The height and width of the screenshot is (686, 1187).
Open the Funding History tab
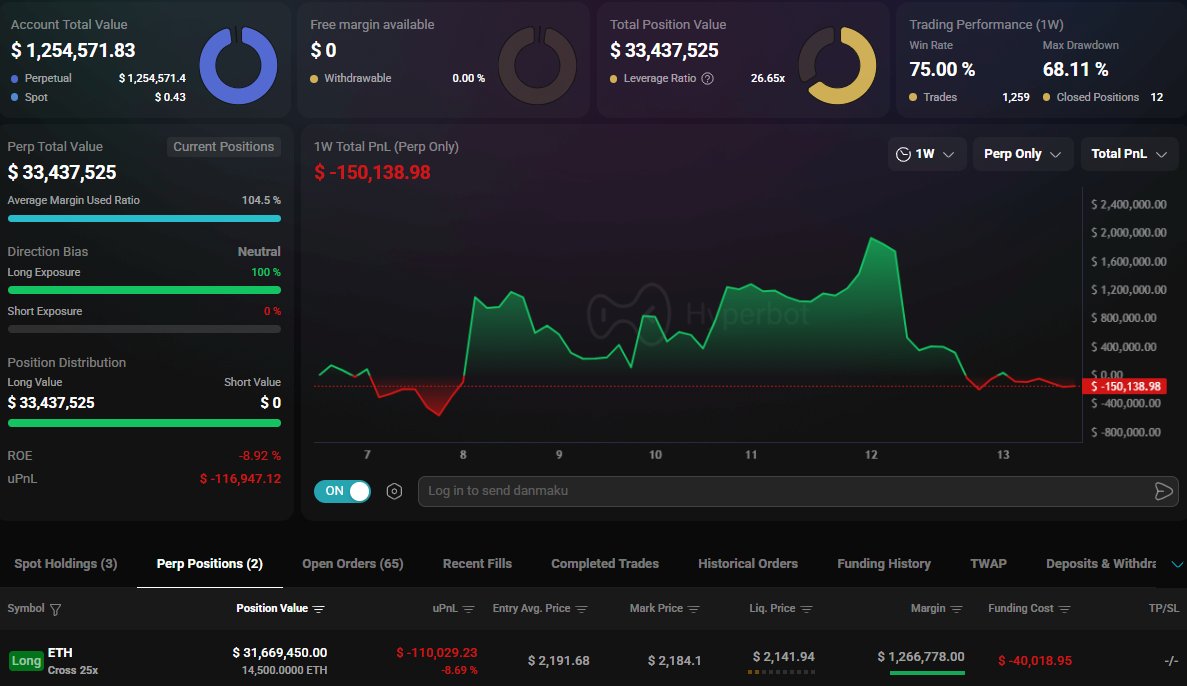[883, 564]
